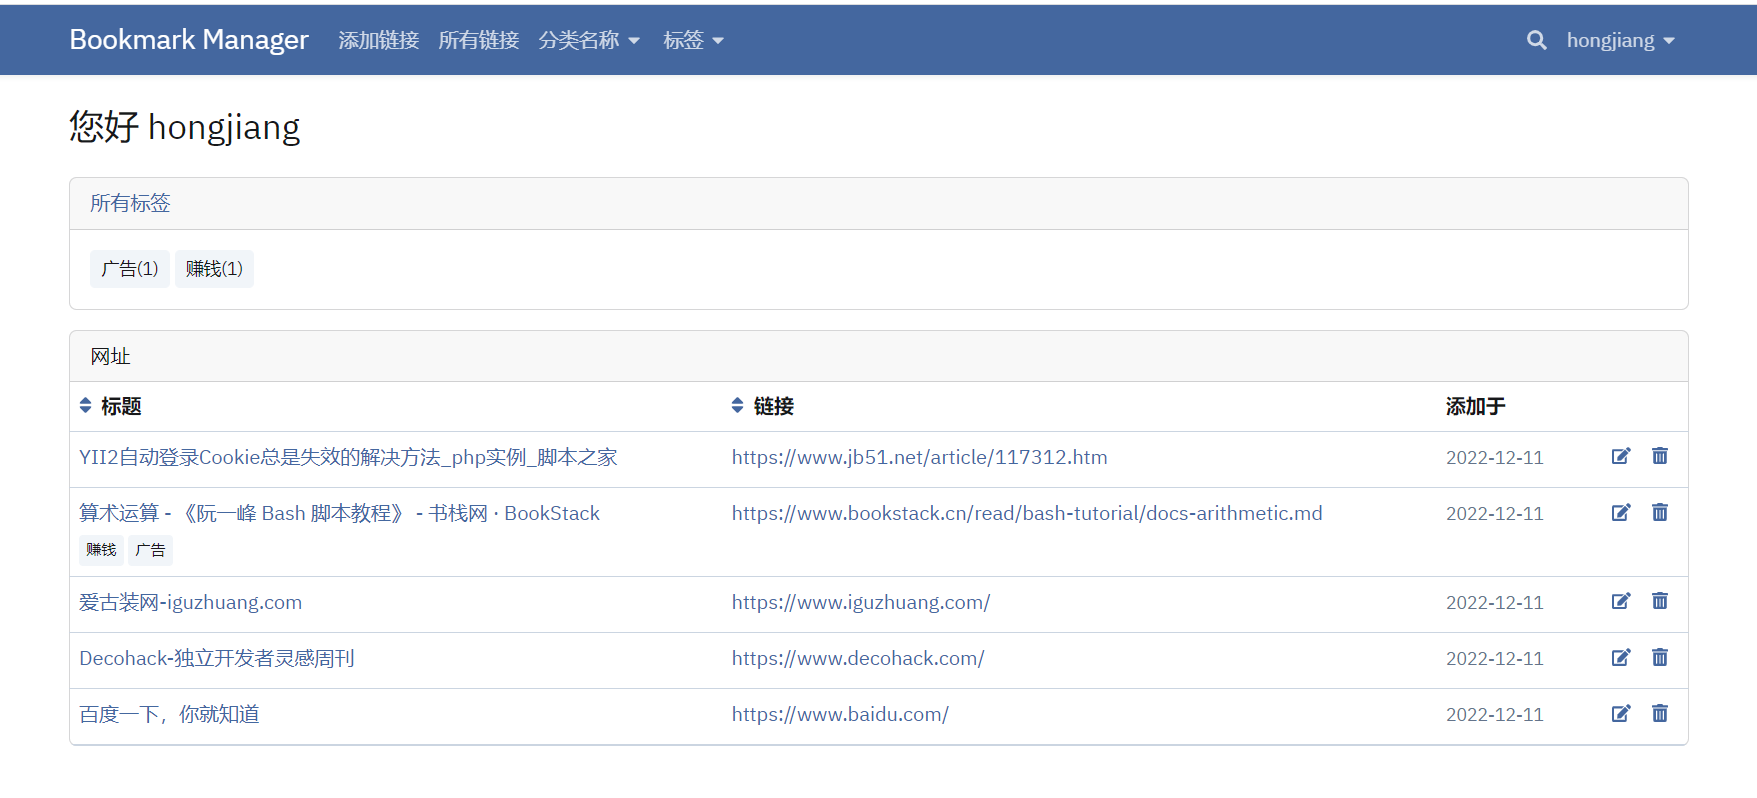Open the YII2自动登录Cookie title link

point(348,457)
